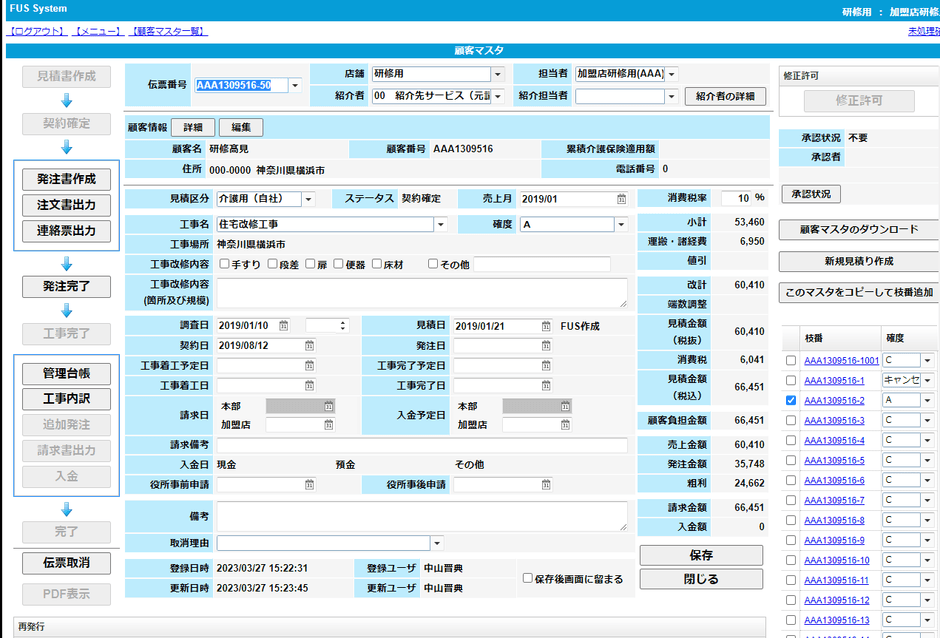The height and width of the screenshot is (638, 940).
Task: Expand the 取消理由 dropdown
Action: pos(437,543)
